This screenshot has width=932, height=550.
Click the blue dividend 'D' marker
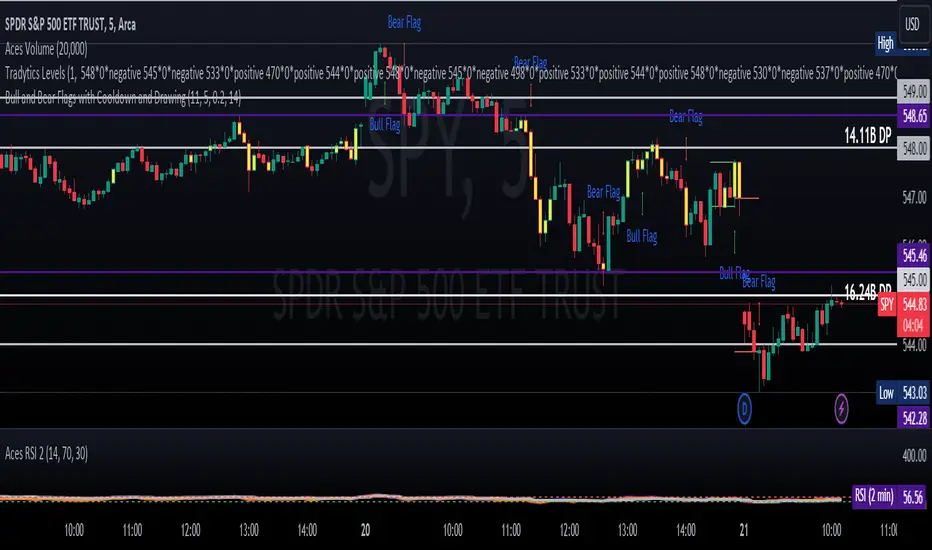pos(744,408)
